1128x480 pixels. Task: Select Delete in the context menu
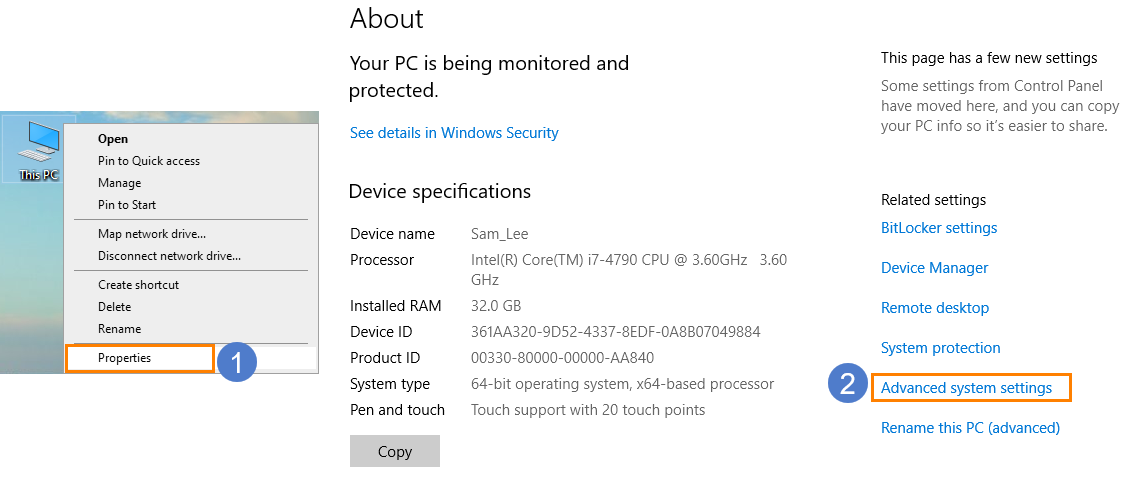coord(114,307)
